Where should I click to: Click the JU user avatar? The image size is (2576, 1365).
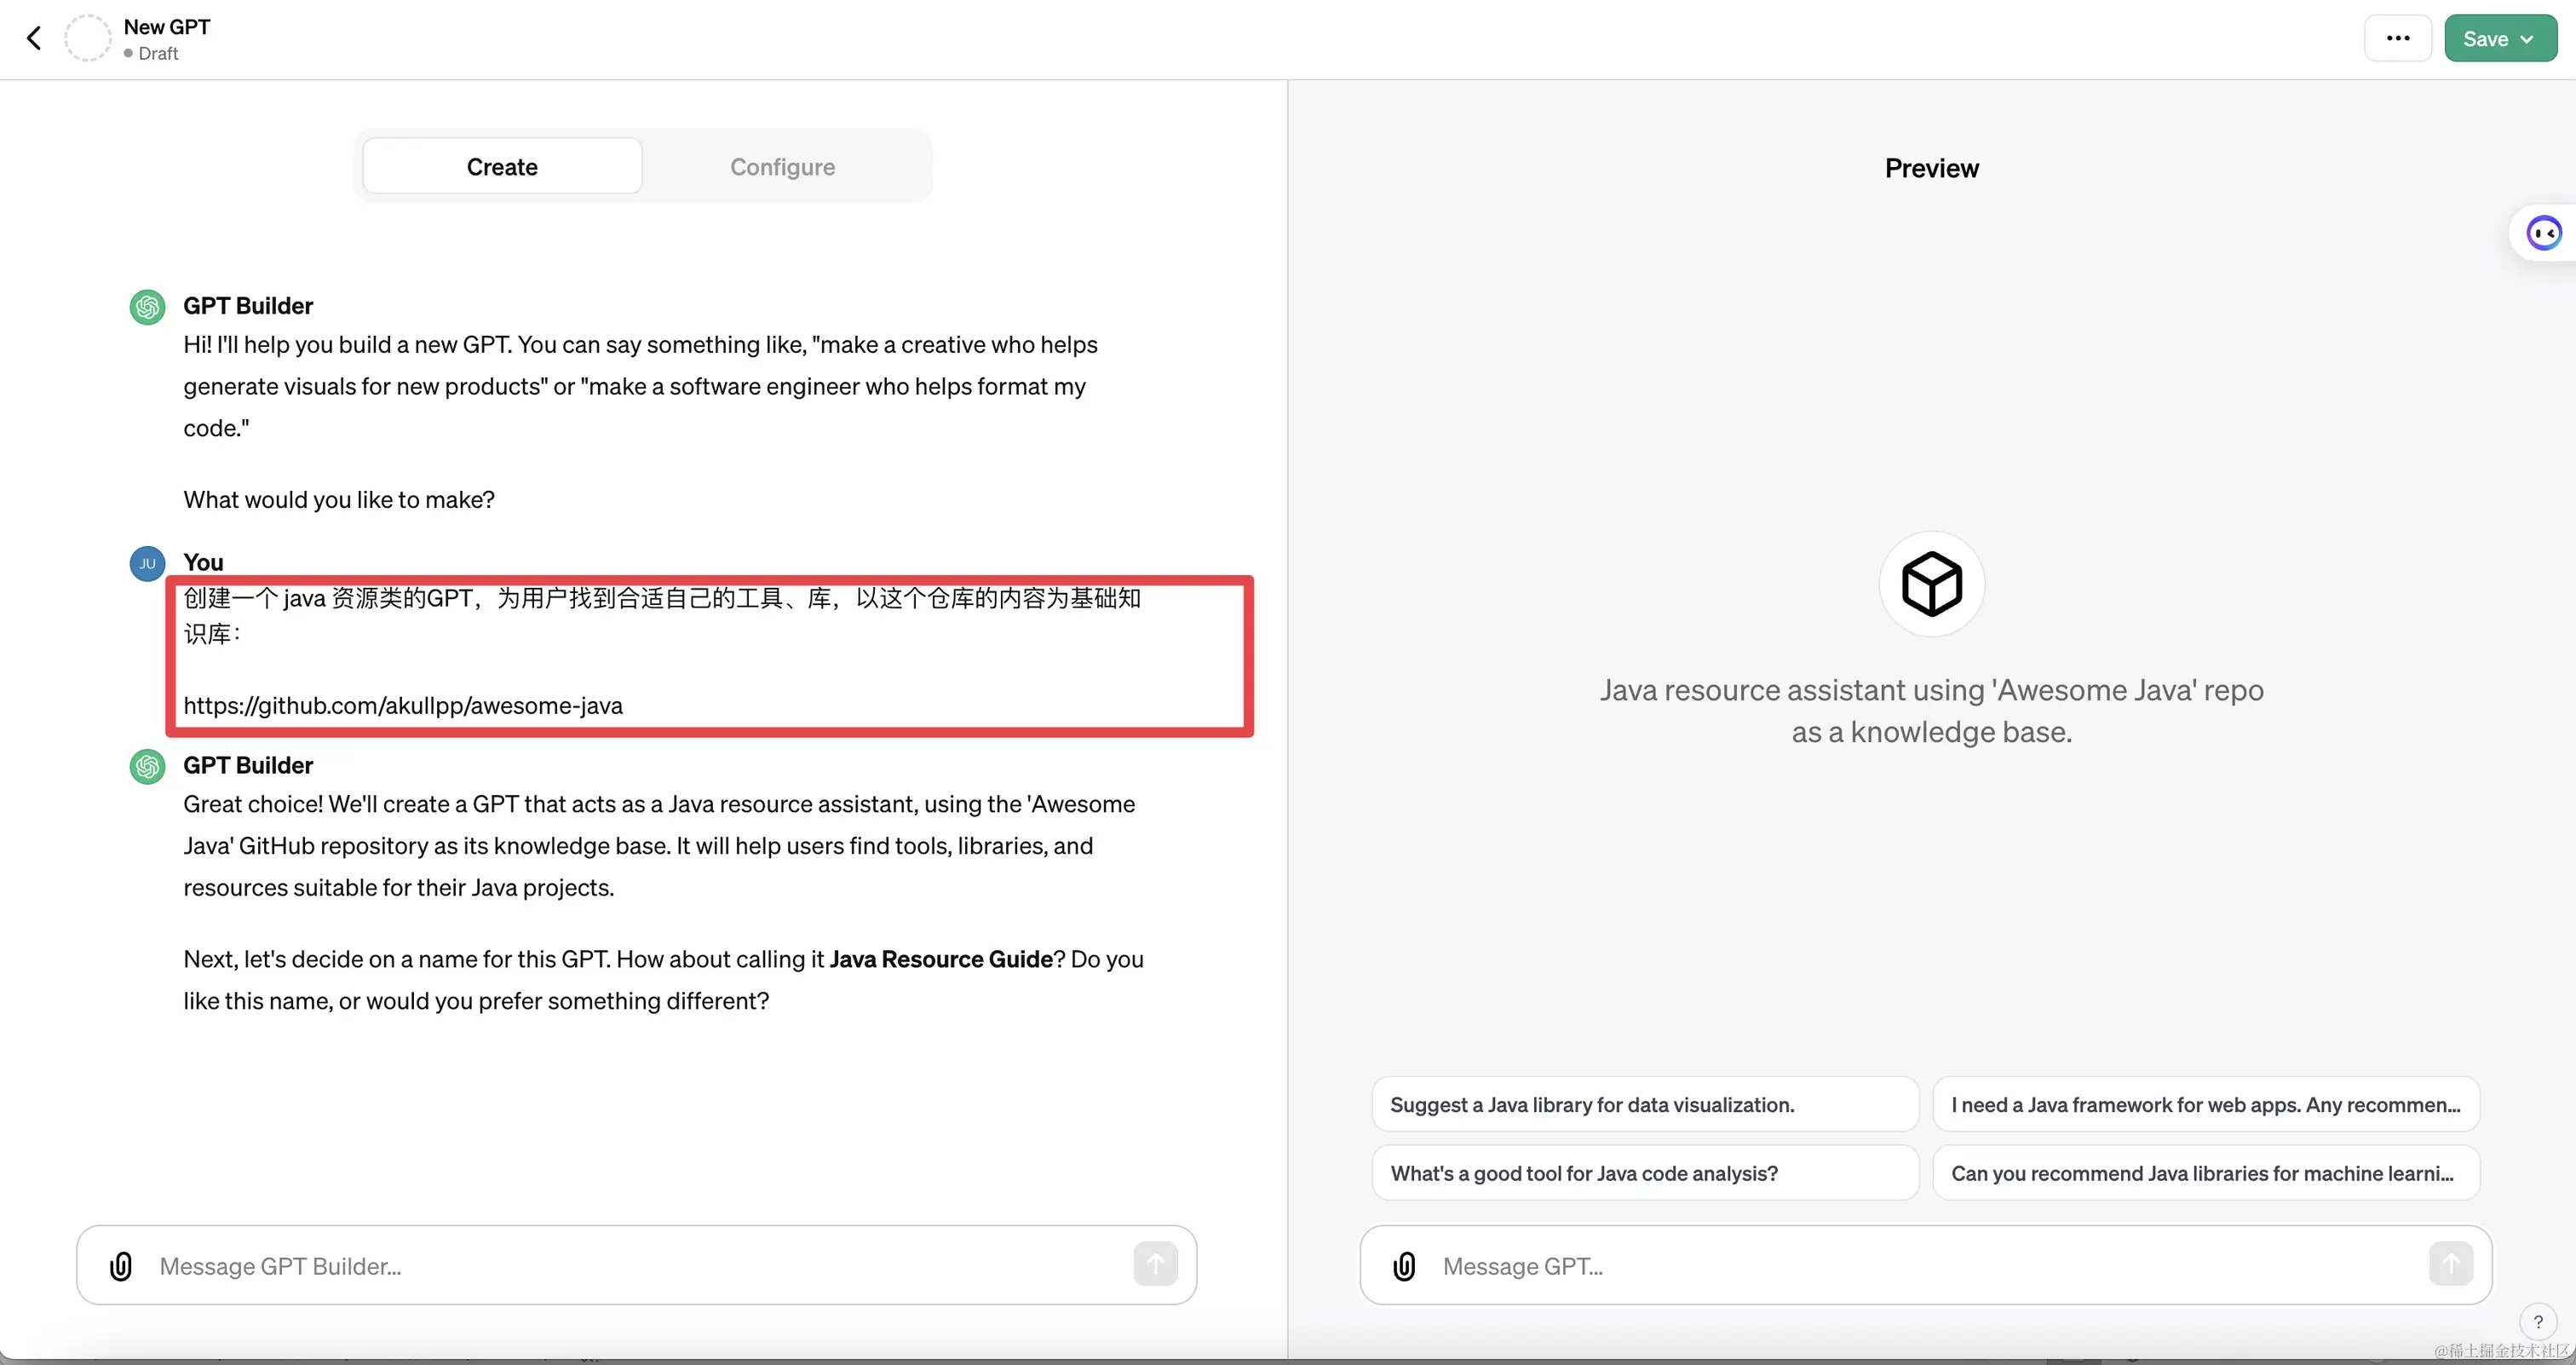coord(148,563)
